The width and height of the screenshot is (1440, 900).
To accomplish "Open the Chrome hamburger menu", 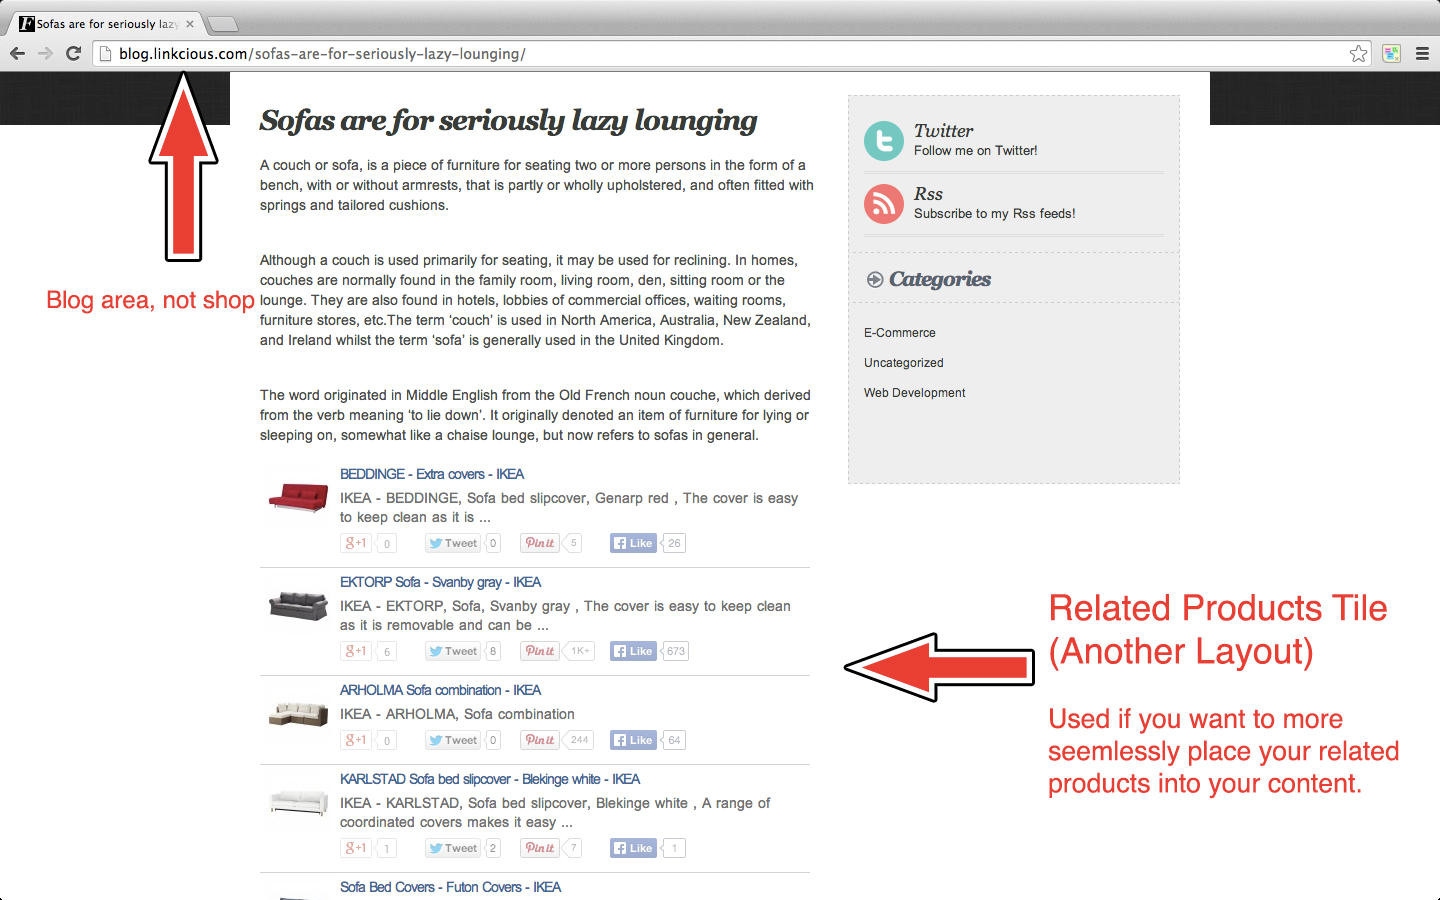I will point(1422,54).
